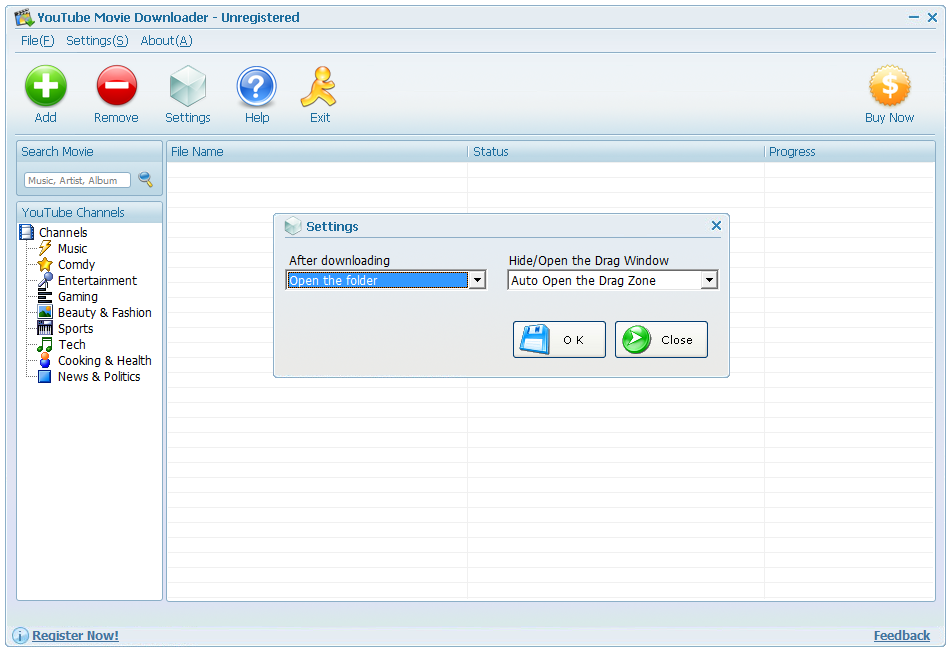Click the green Add plus icon
Screen dimensions: 949x649
pos(46,86)
